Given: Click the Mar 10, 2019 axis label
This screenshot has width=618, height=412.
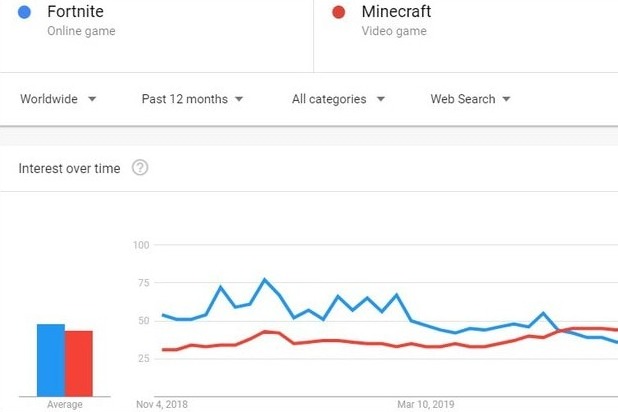Looking at the screenshot, I should coord(426,405).
